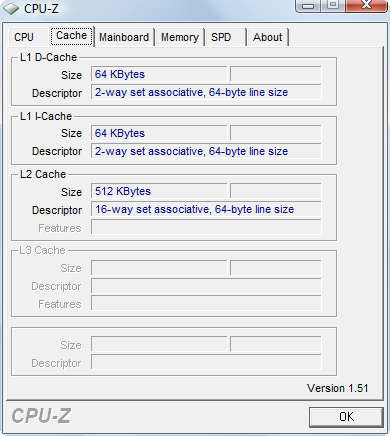Open the Mainboard tab

(124, 37)
